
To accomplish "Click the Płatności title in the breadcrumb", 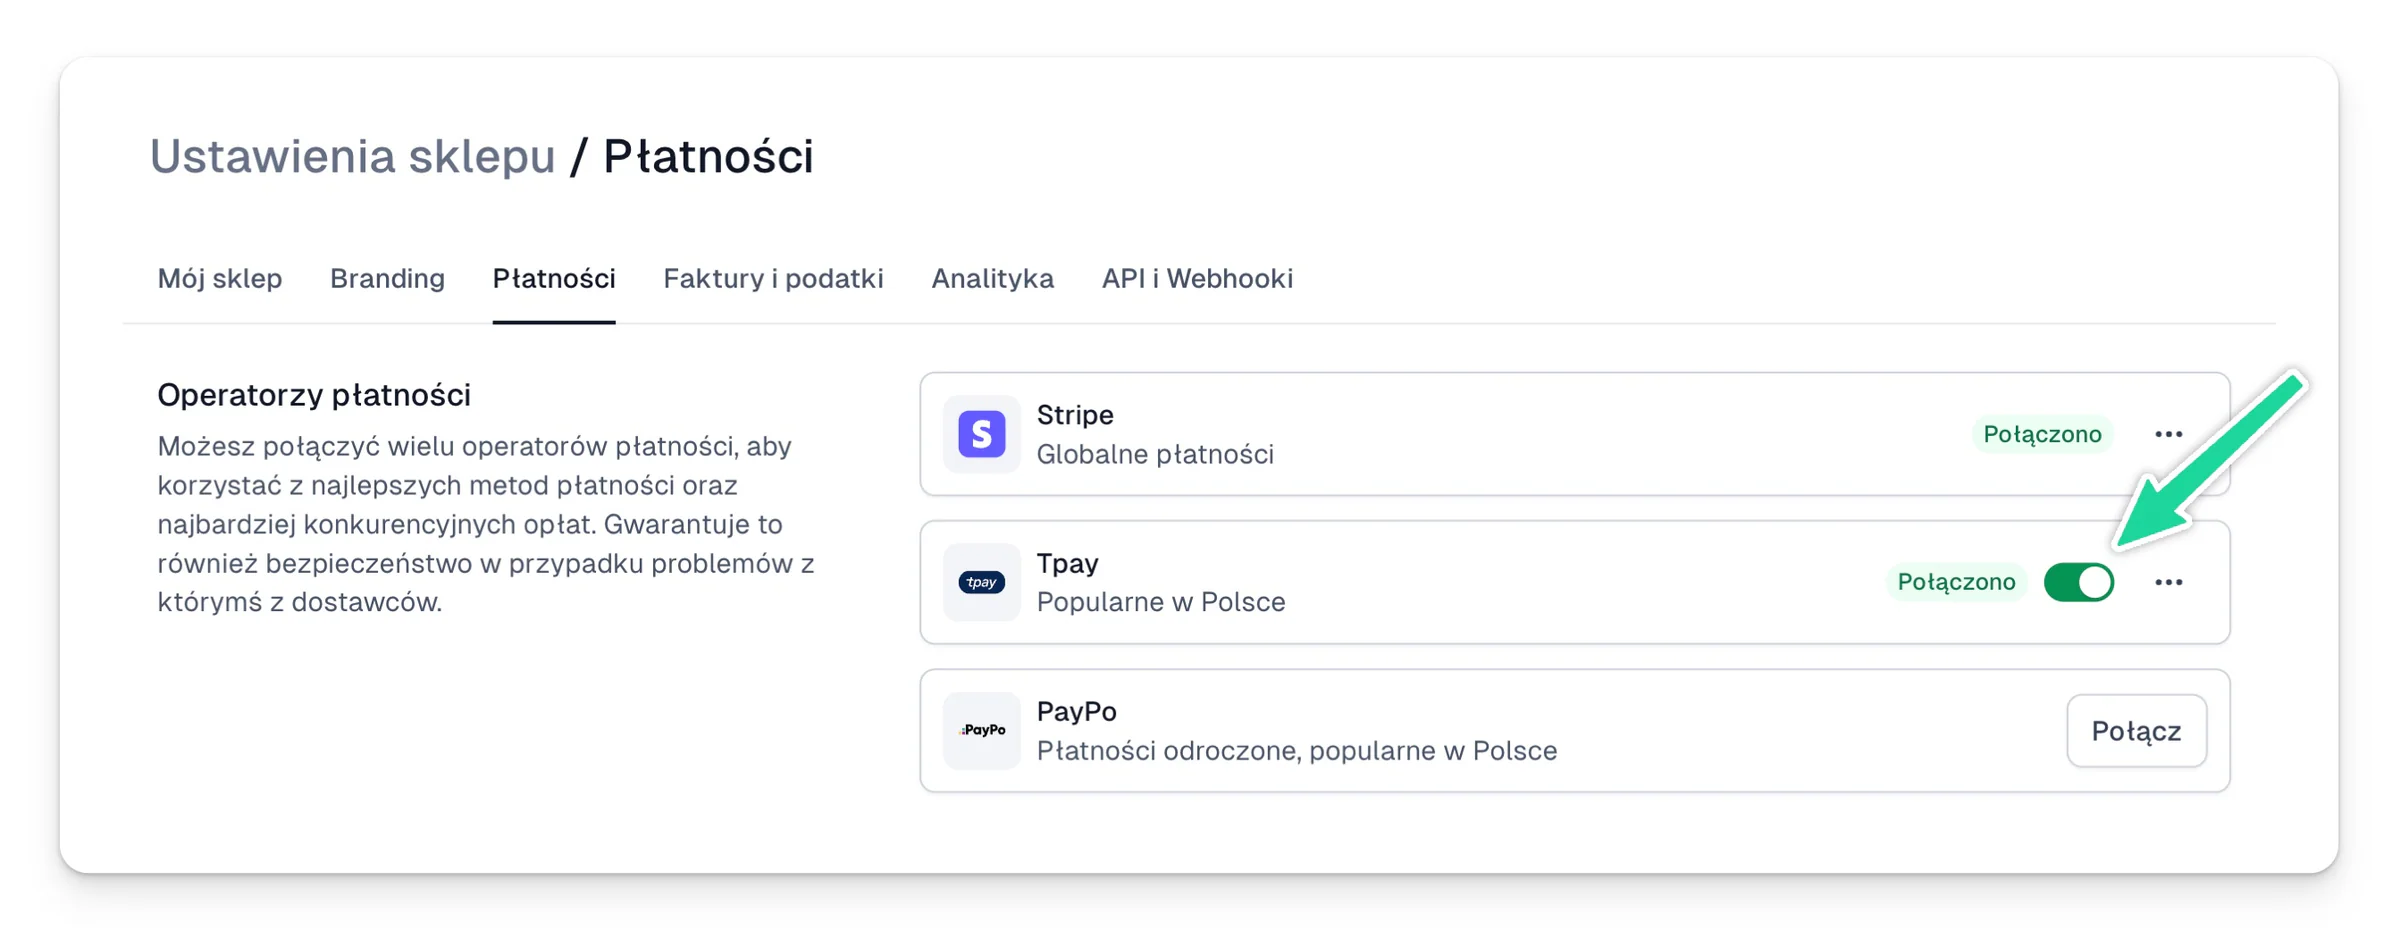I will pyautogui.click(x=708, y=156).
